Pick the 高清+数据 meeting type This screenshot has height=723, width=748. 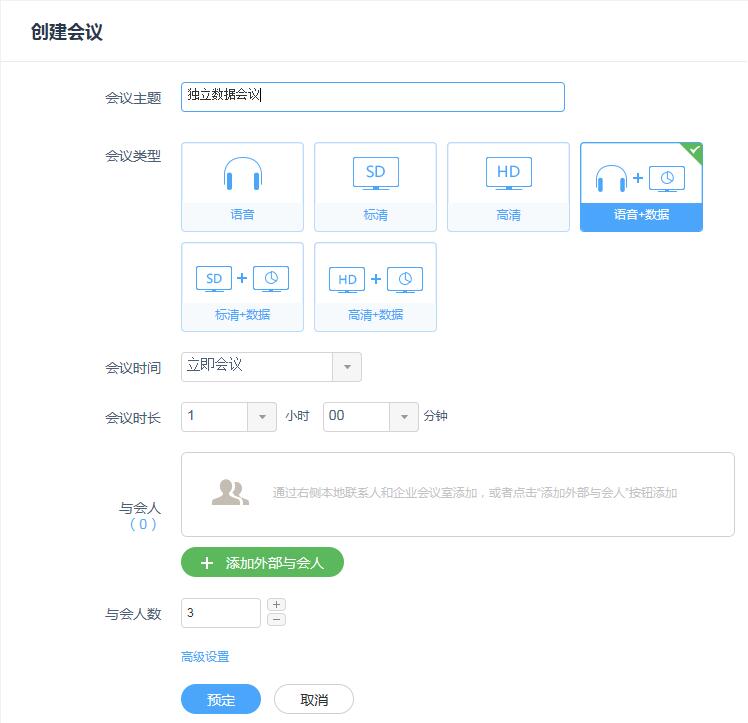pyautogui.click(x=375, y=287)
